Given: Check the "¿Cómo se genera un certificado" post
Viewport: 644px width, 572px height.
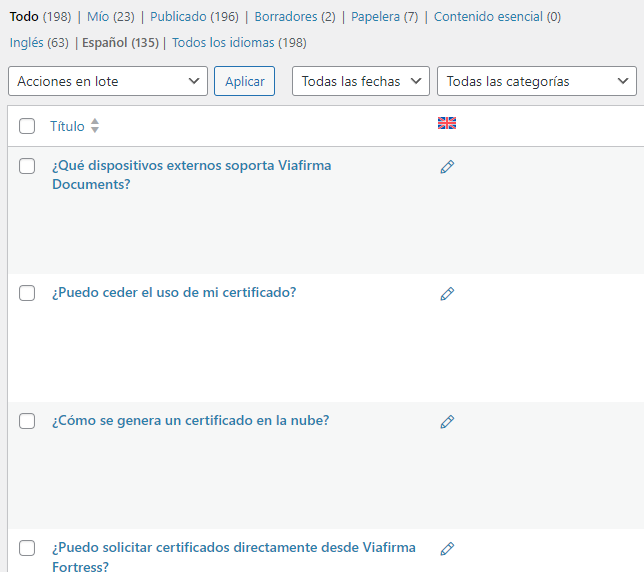Looking at the screenshot, I should pyautogui.click(x=27, y=421).
